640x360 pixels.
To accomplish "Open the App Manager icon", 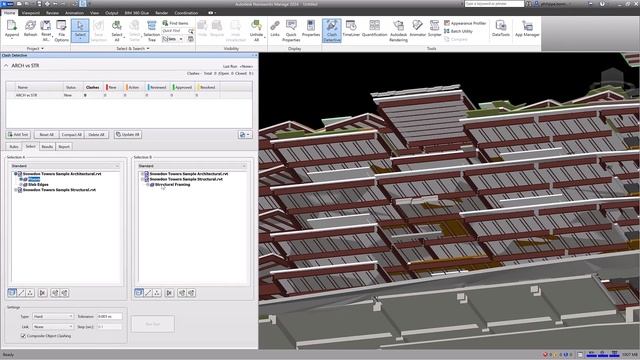I will click(527, 29).
